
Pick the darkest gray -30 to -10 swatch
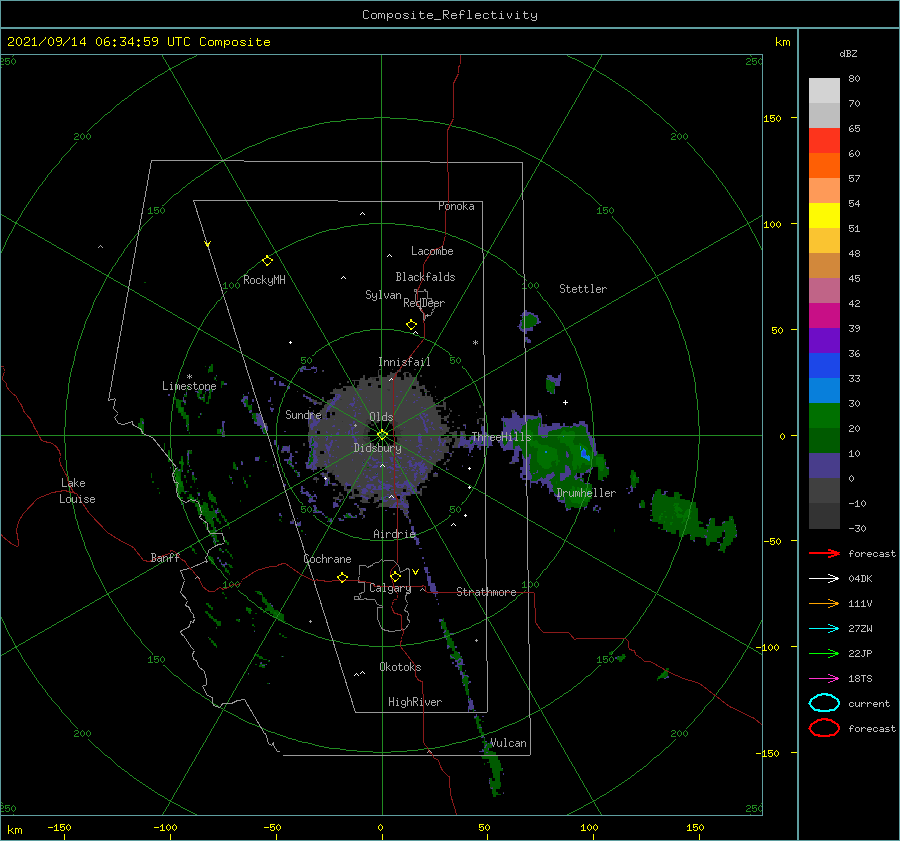click(824, 516)
